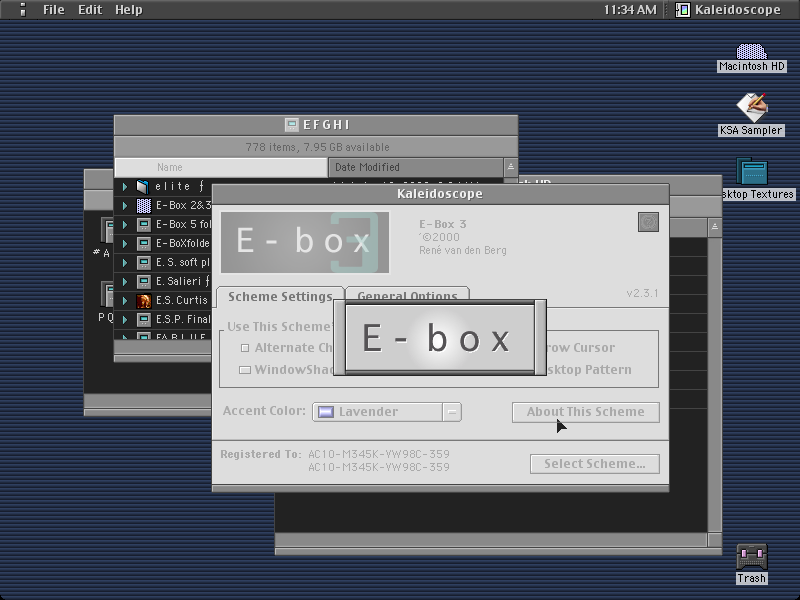Open the Apple menu icon in the menu bar
The image size is (800, 600).
click(x=22, y=9)
